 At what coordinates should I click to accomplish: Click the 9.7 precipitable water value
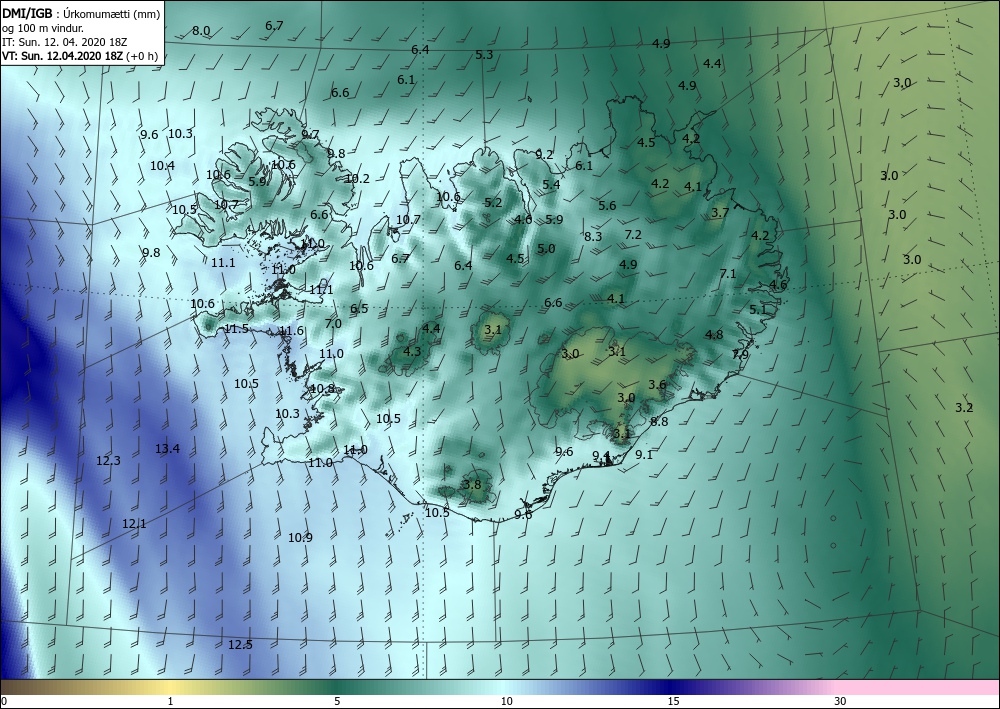[x=310, y=134]
